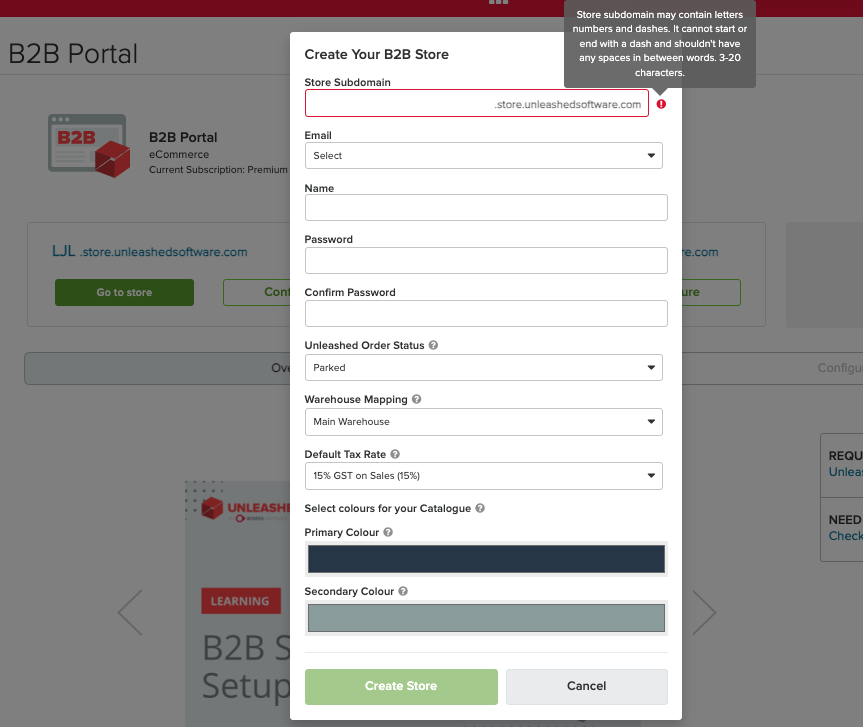Click help icon beside Warehouse Mapping
This screenshot has height=727, width=863.
coord(417,399)
